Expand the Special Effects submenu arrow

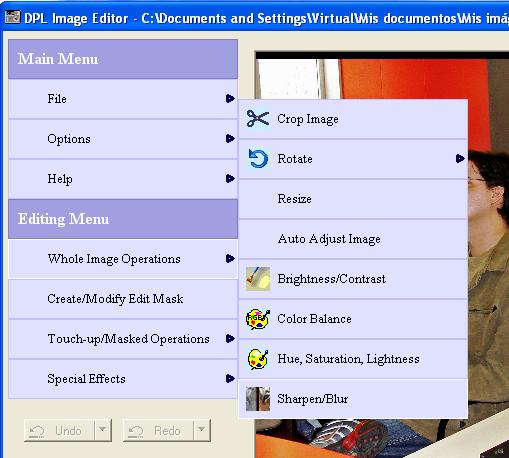(230, 378)
